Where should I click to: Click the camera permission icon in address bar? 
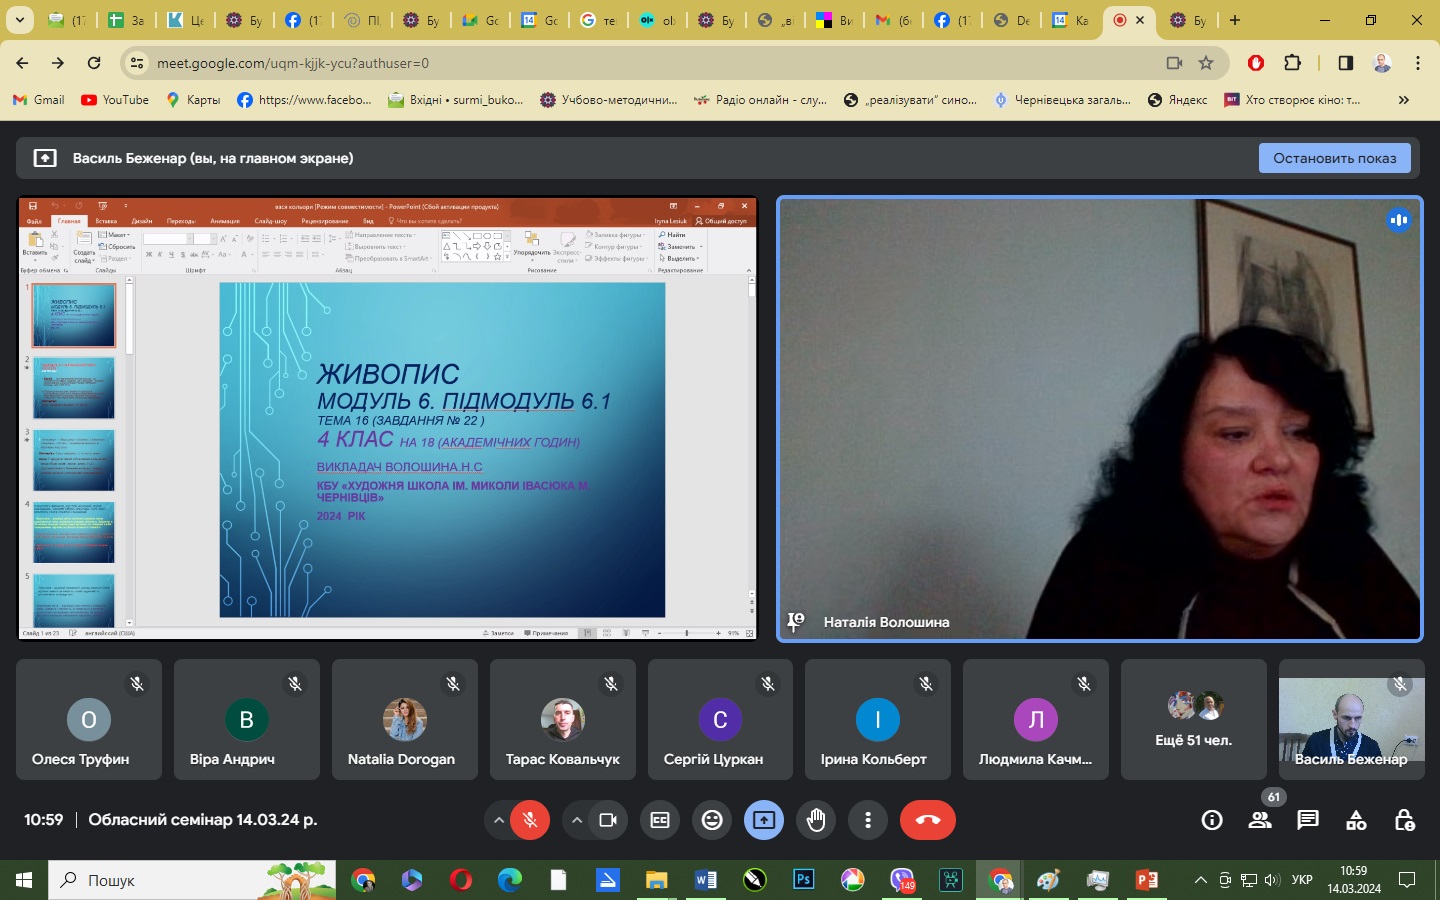(x=1174, y=63)
